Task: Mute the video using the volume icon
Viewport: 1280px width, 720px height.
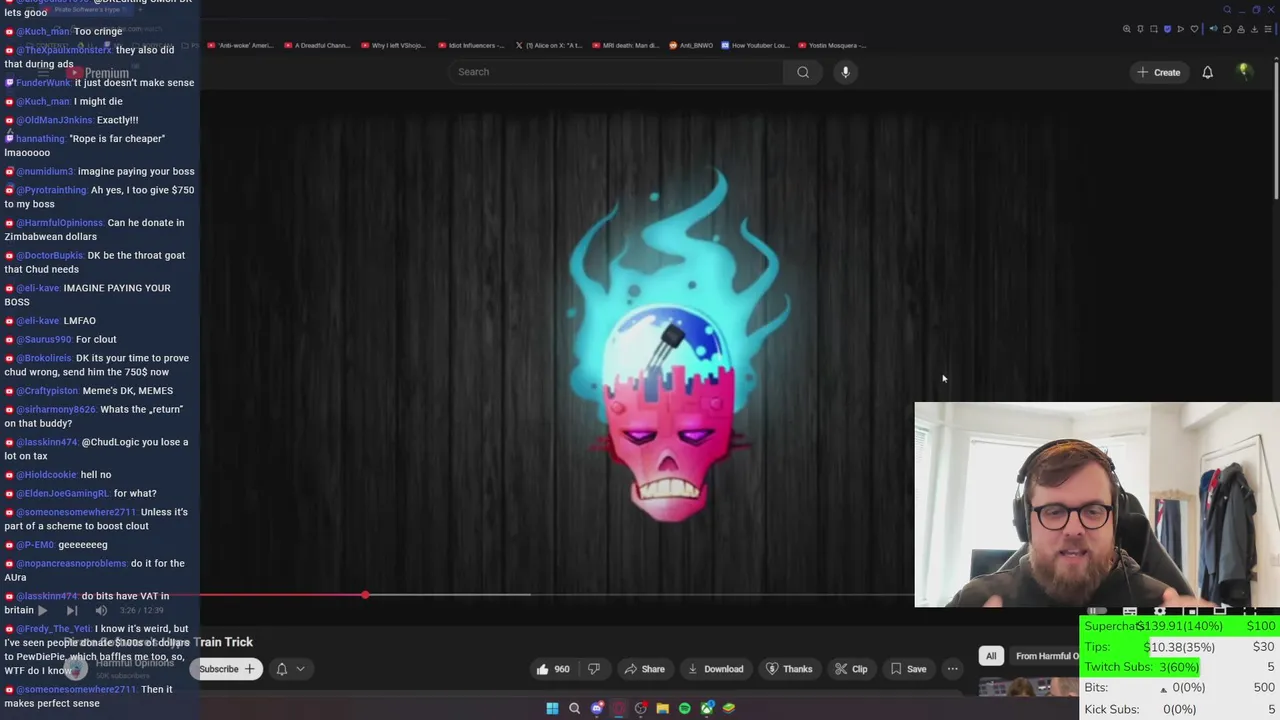Action: [x=101, y=610]
